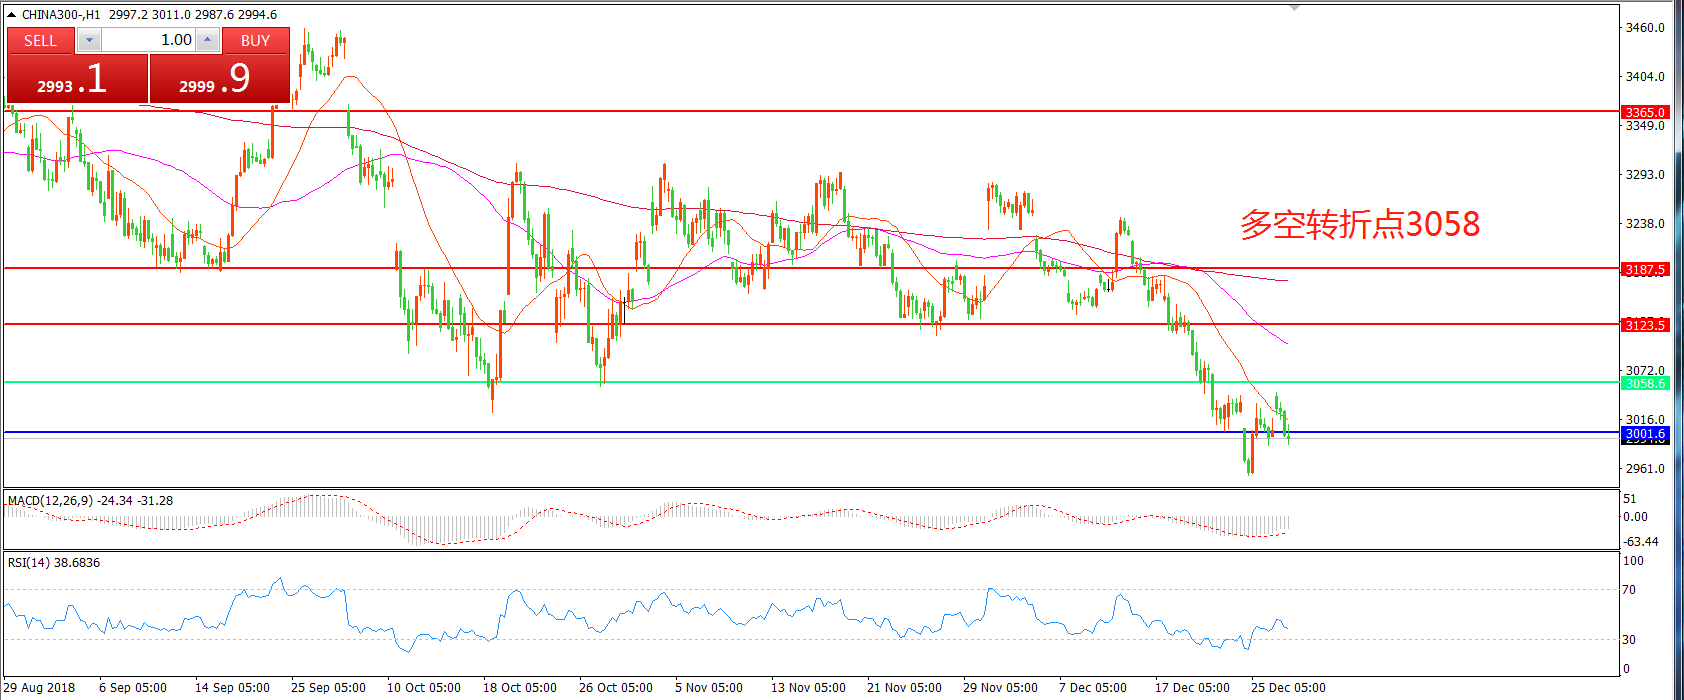Click the 1.00 volume input field
This screenshot has width=1684, height=700.
coord(150,41)
